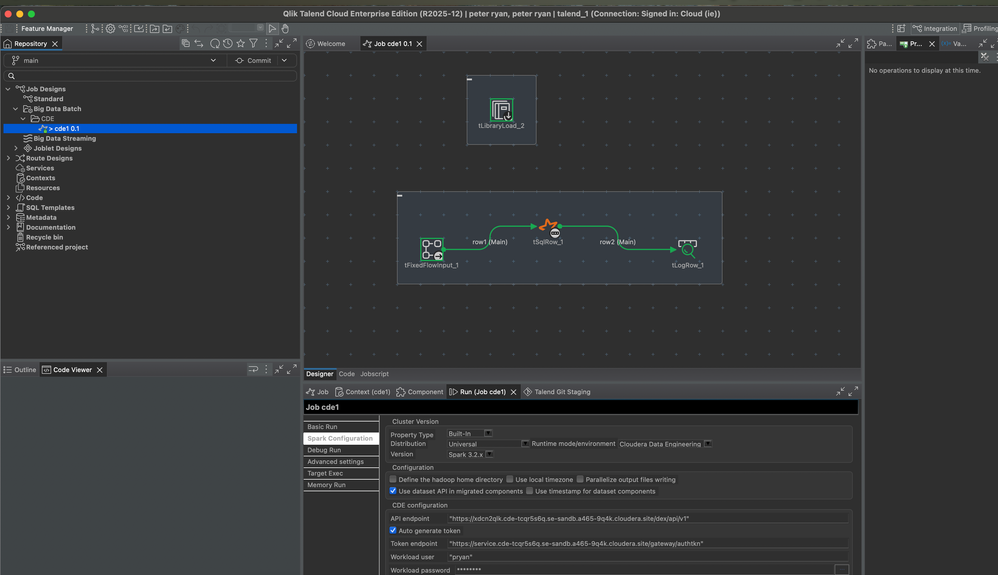Collapse the tLibraryLoad_2 subjob minus handle
Viewport: 998px width, 575px height.
point(470,80)
